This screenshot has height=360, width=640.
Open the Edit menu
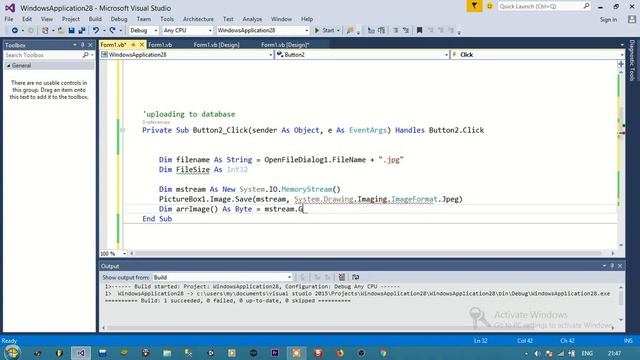click(x=27, y=19)
